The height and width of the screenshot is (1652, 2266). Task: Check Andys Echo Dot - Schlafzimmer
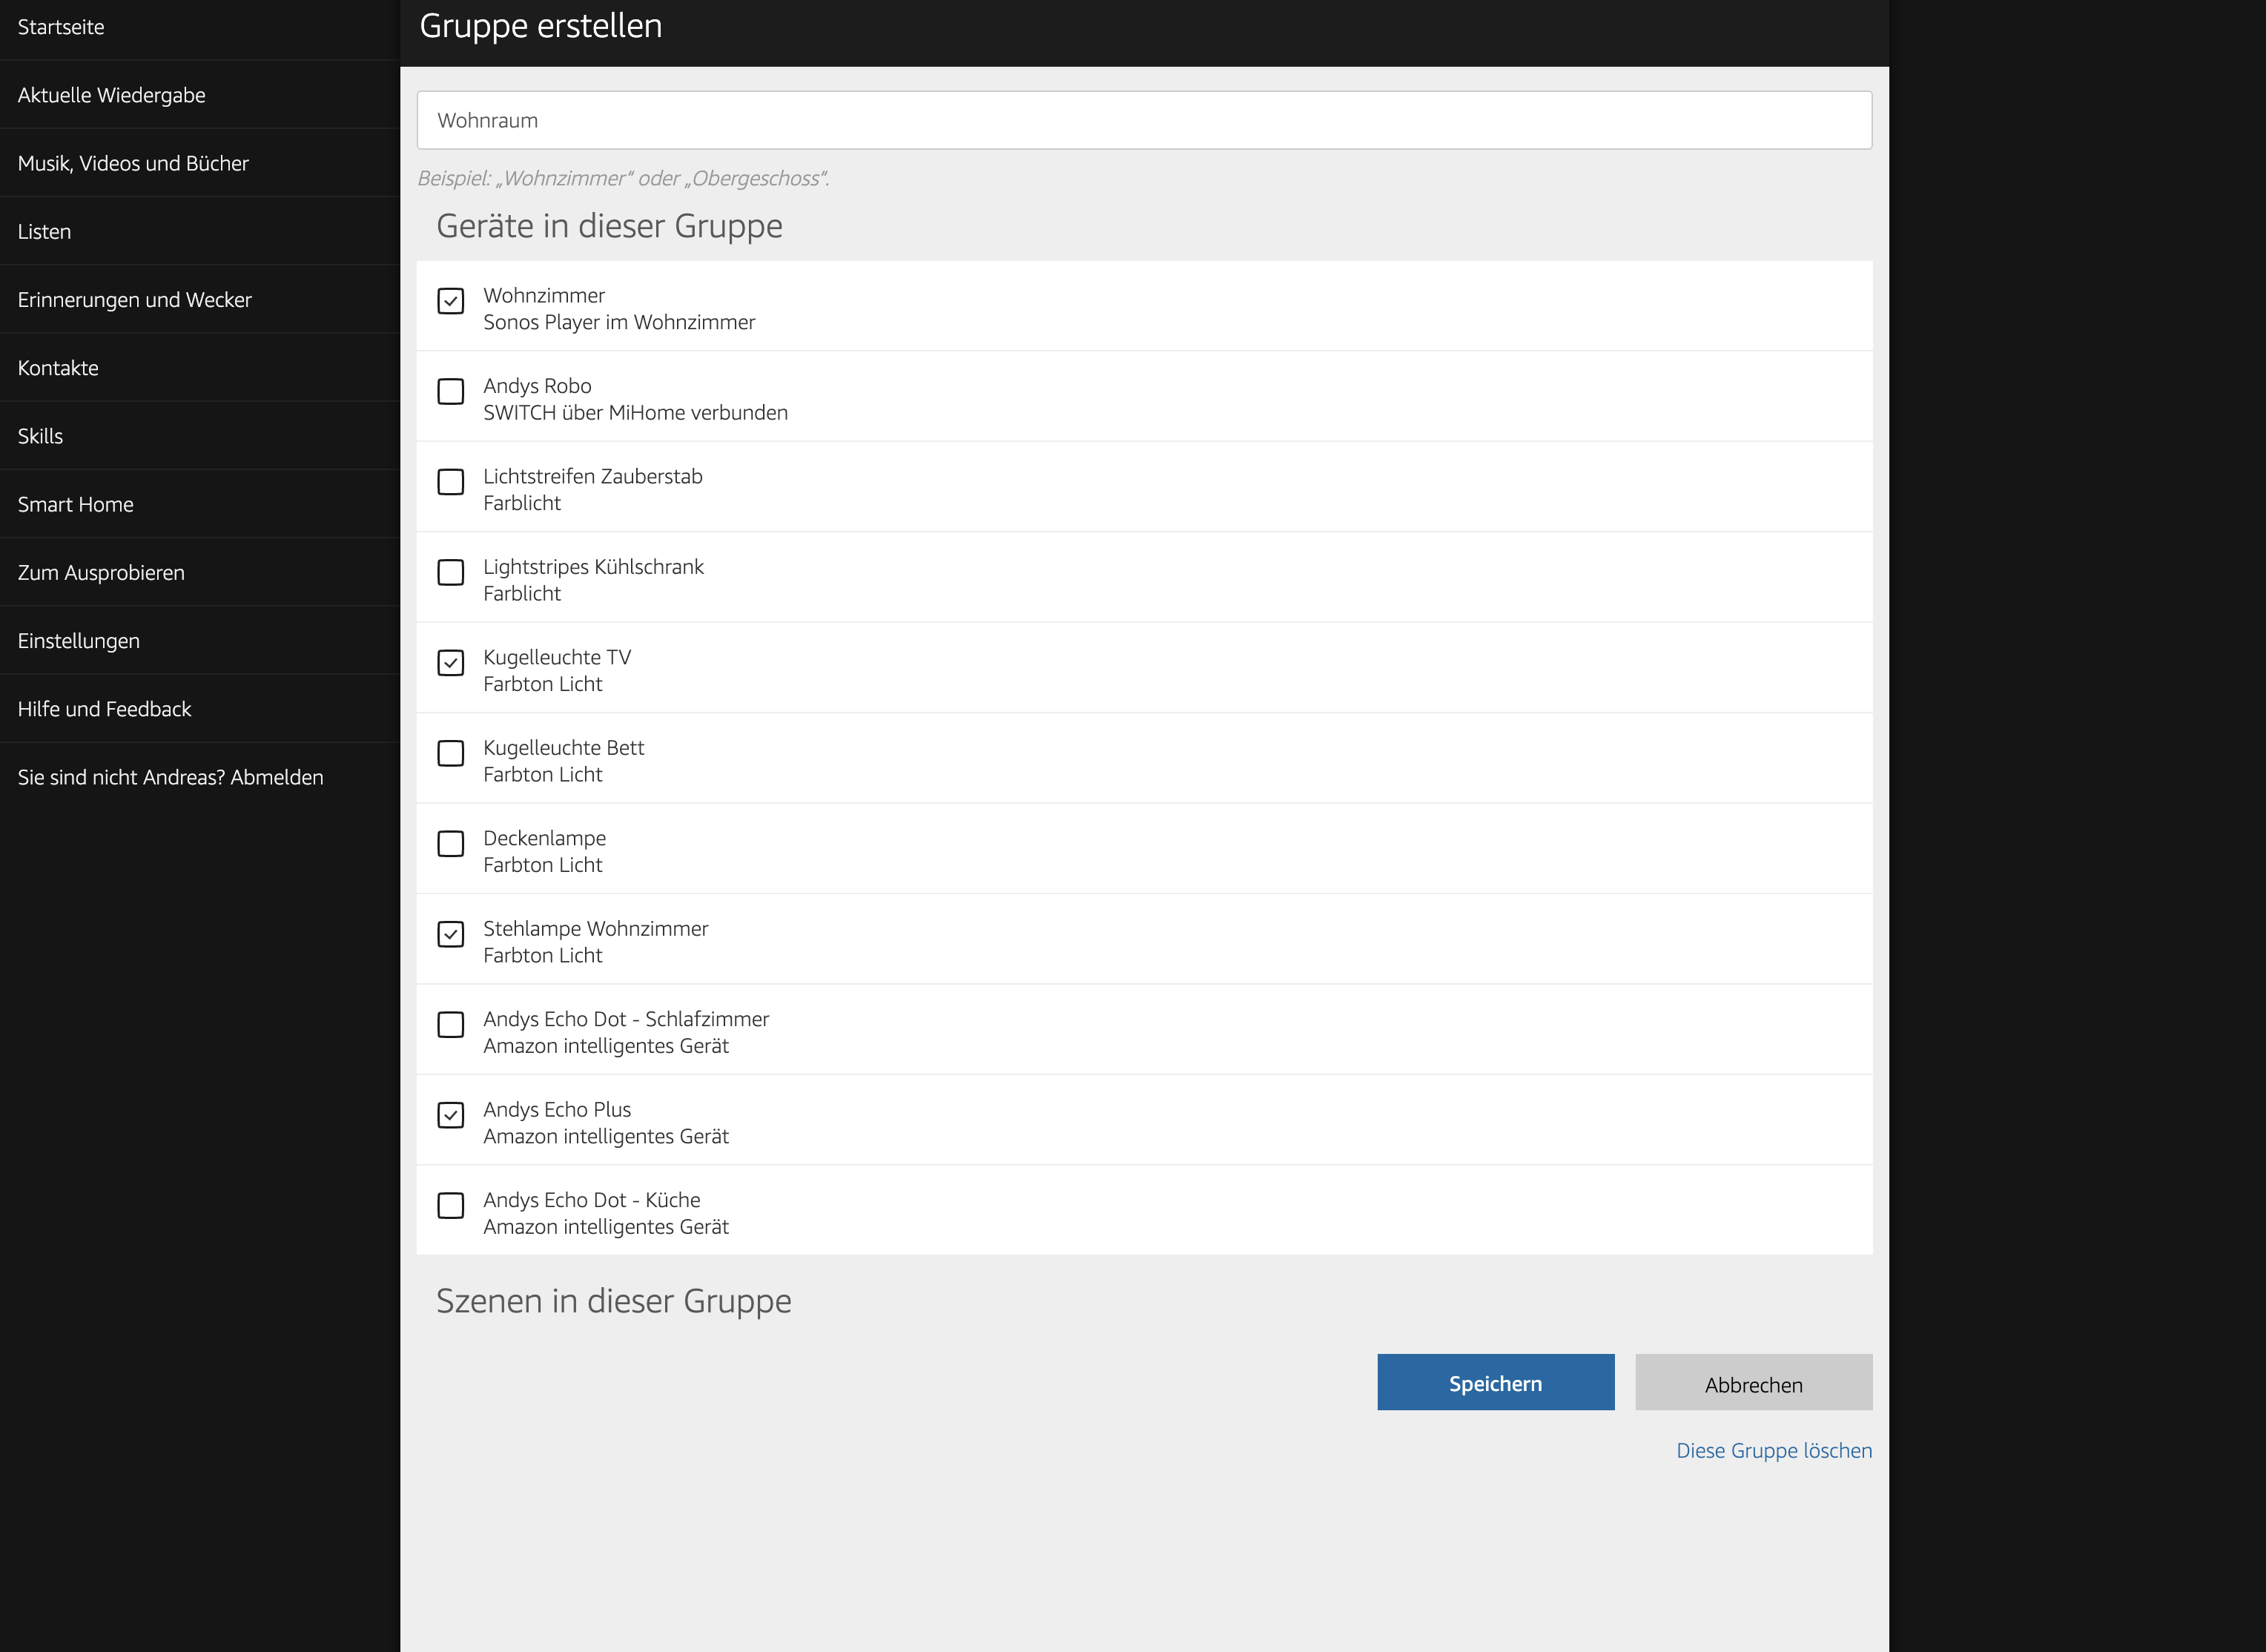point(451,1025)
